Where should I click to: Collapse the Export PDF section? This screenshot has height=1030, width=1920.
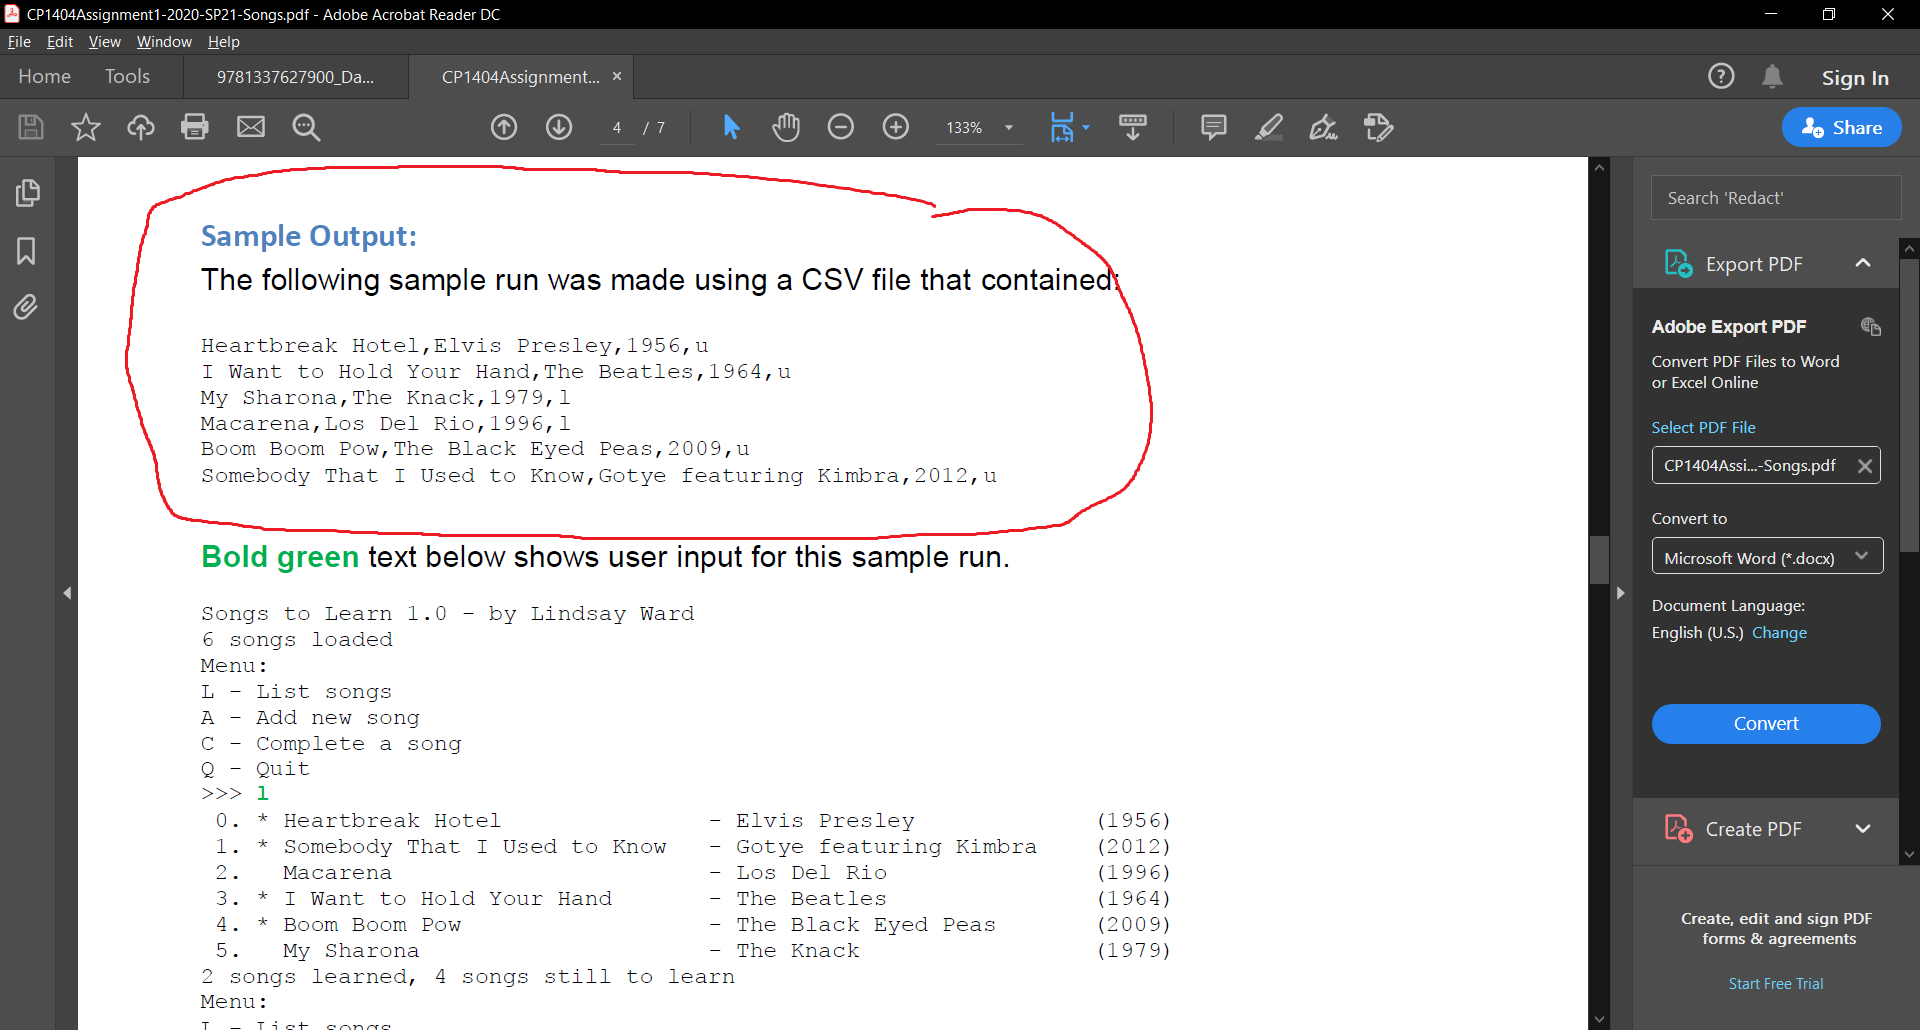pos(1864,262)
